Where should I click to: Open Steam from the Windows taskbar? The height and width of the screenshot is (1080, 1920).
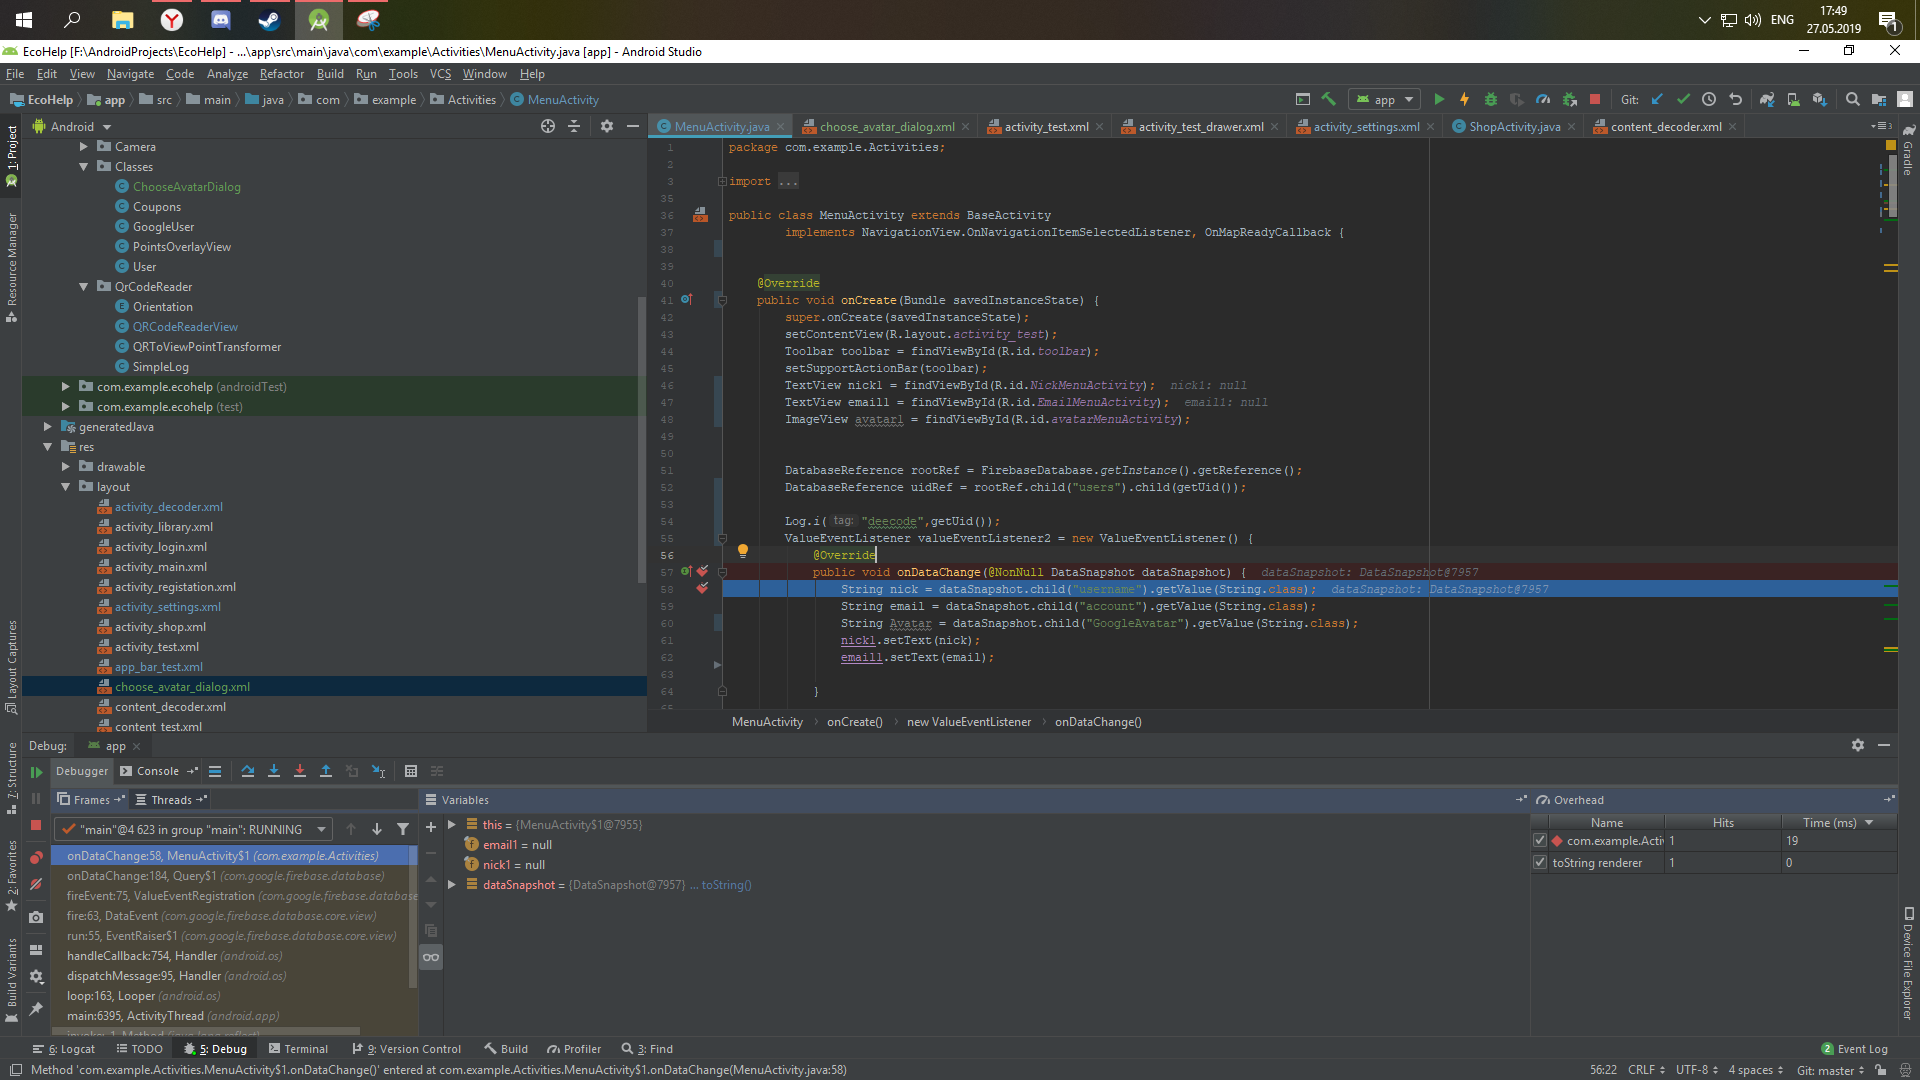[269, 19]
